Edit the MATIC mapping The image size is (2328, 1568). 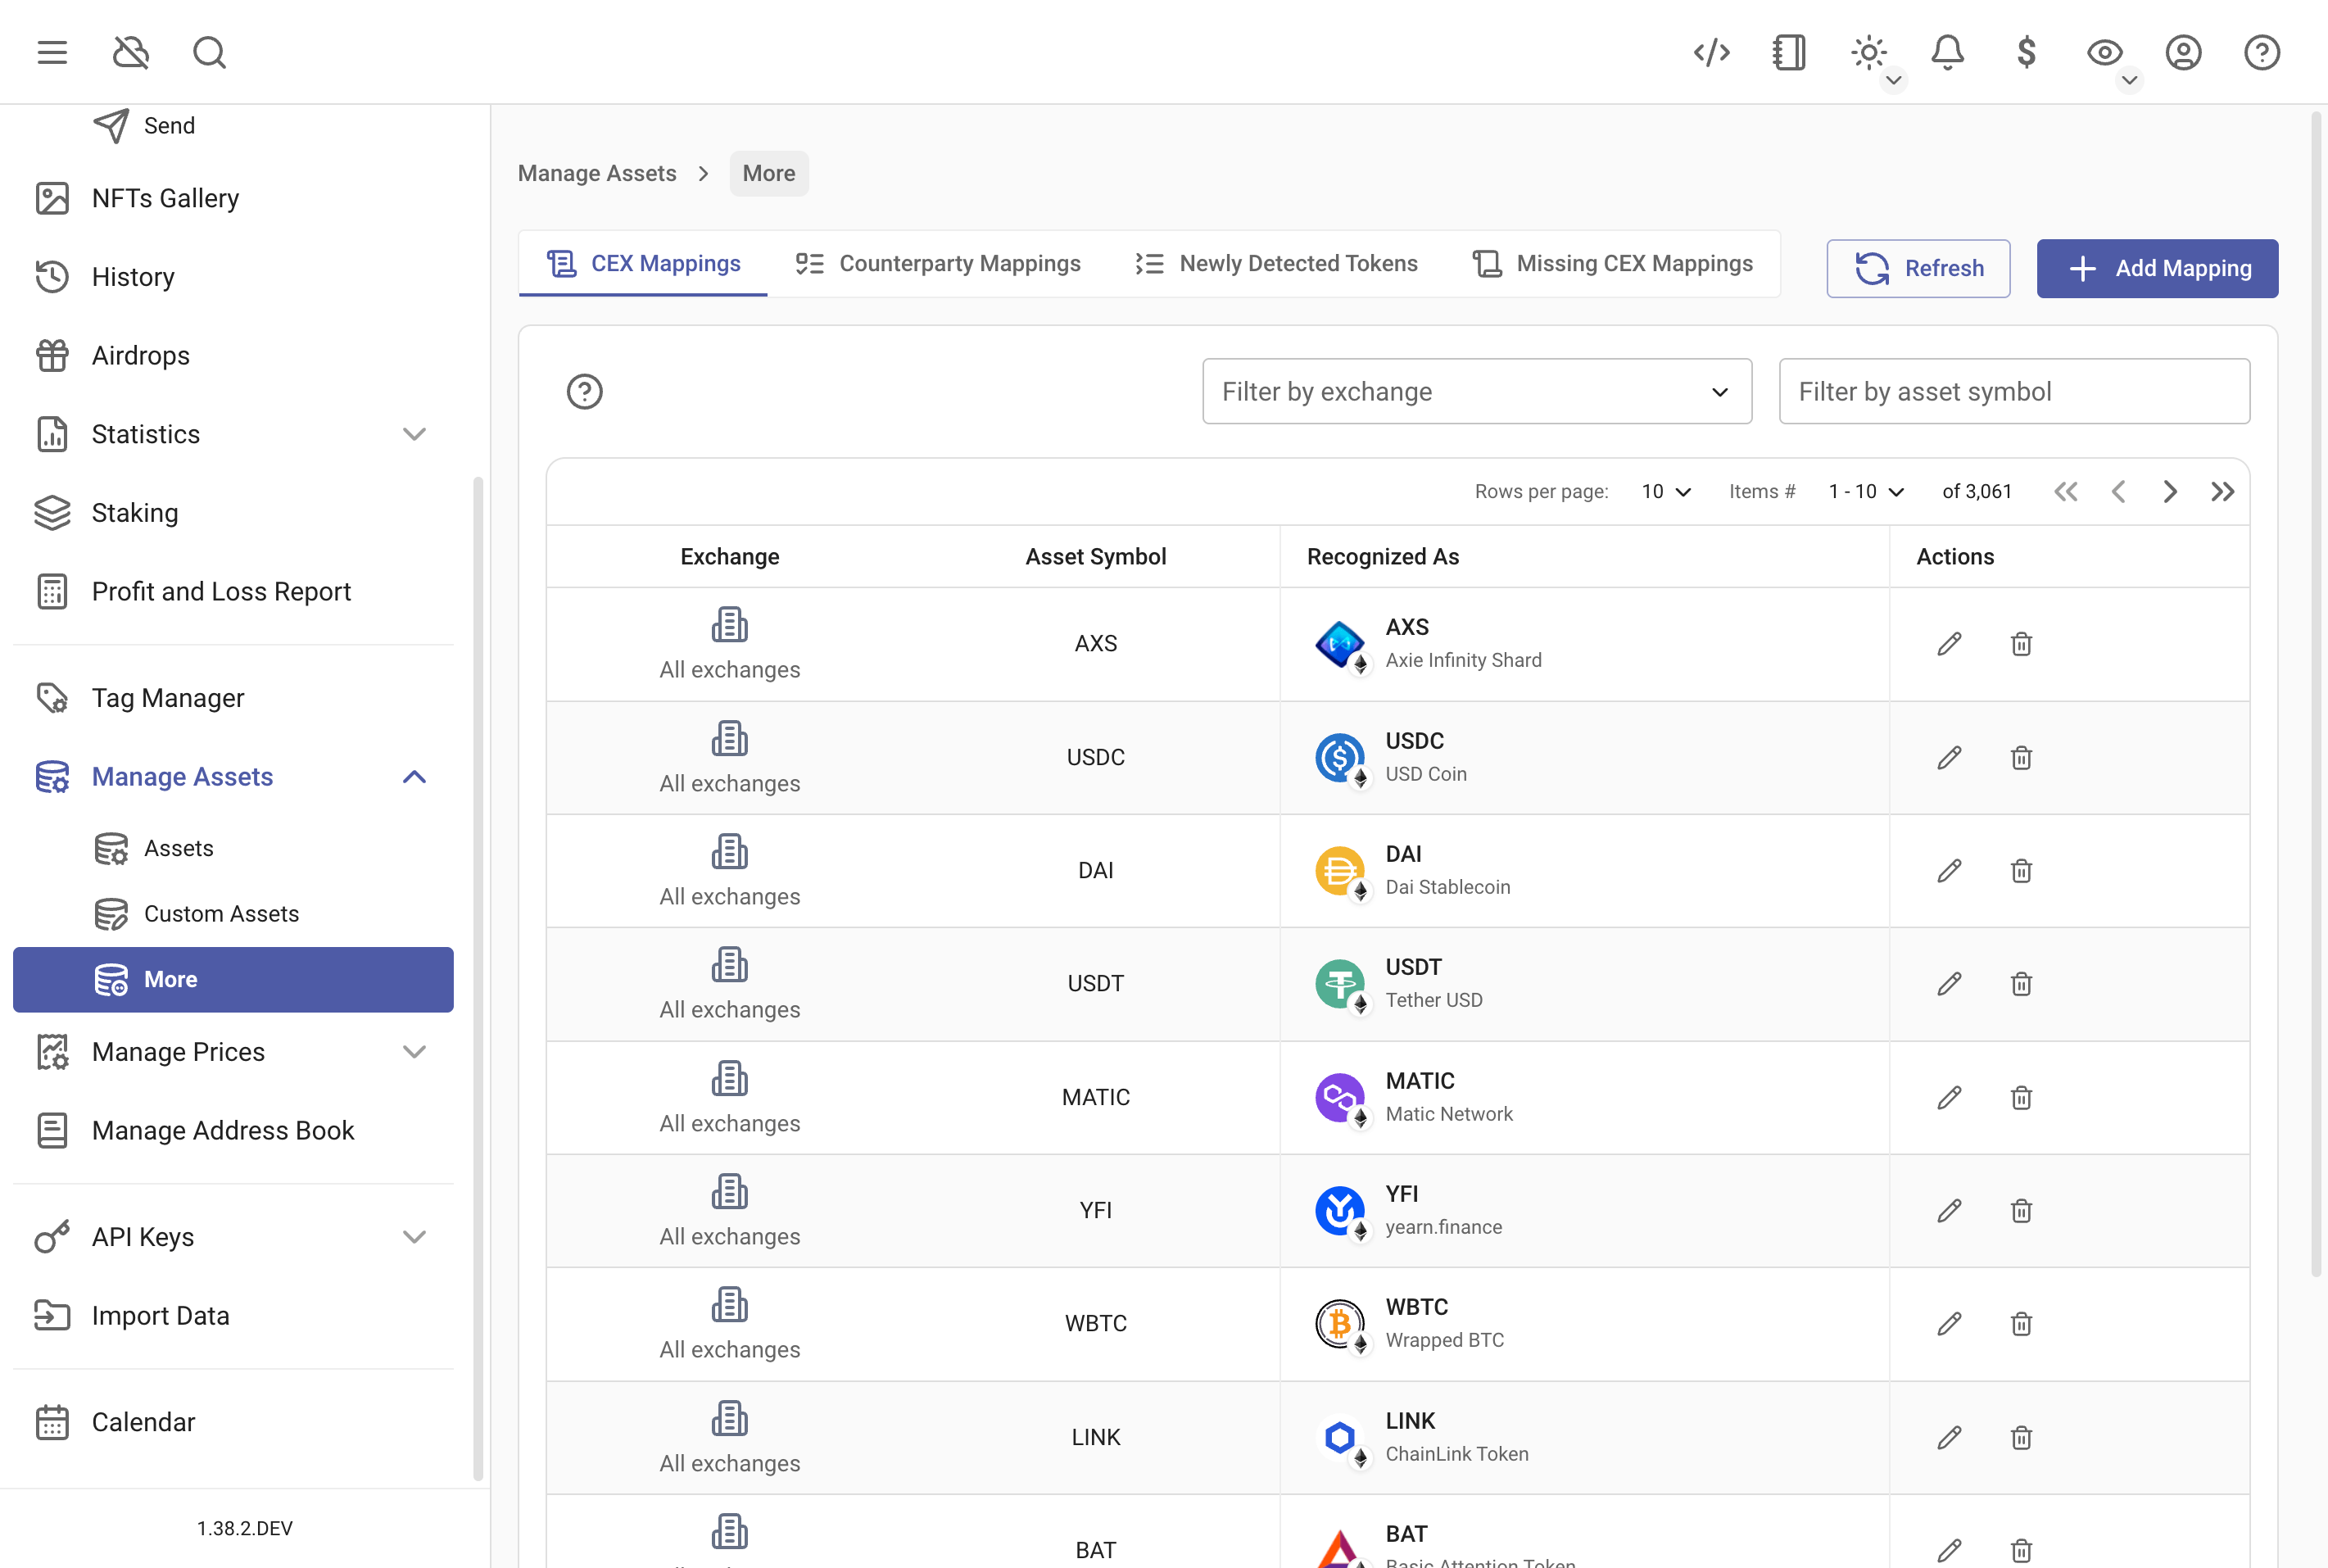[x=1949, y=1097]
